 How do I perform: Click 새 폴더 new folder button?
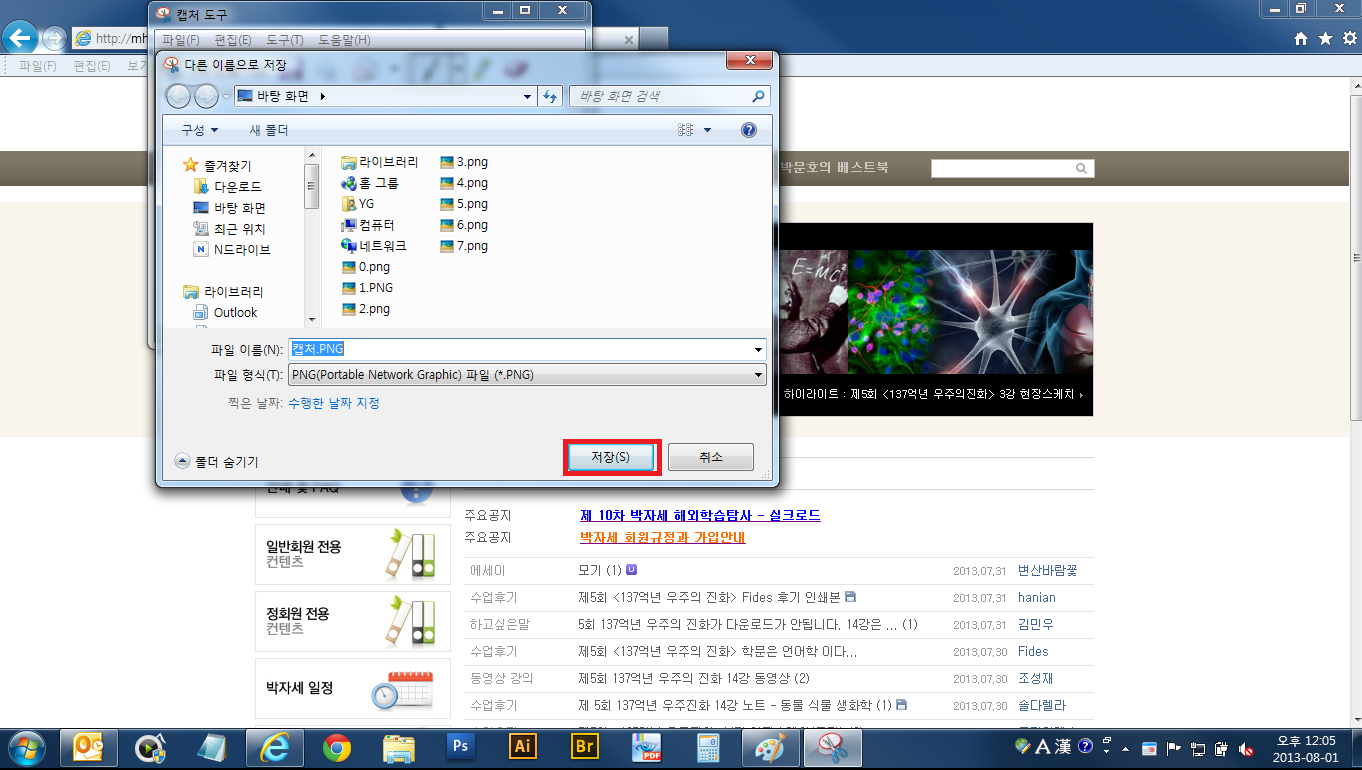tap(268, 131)
